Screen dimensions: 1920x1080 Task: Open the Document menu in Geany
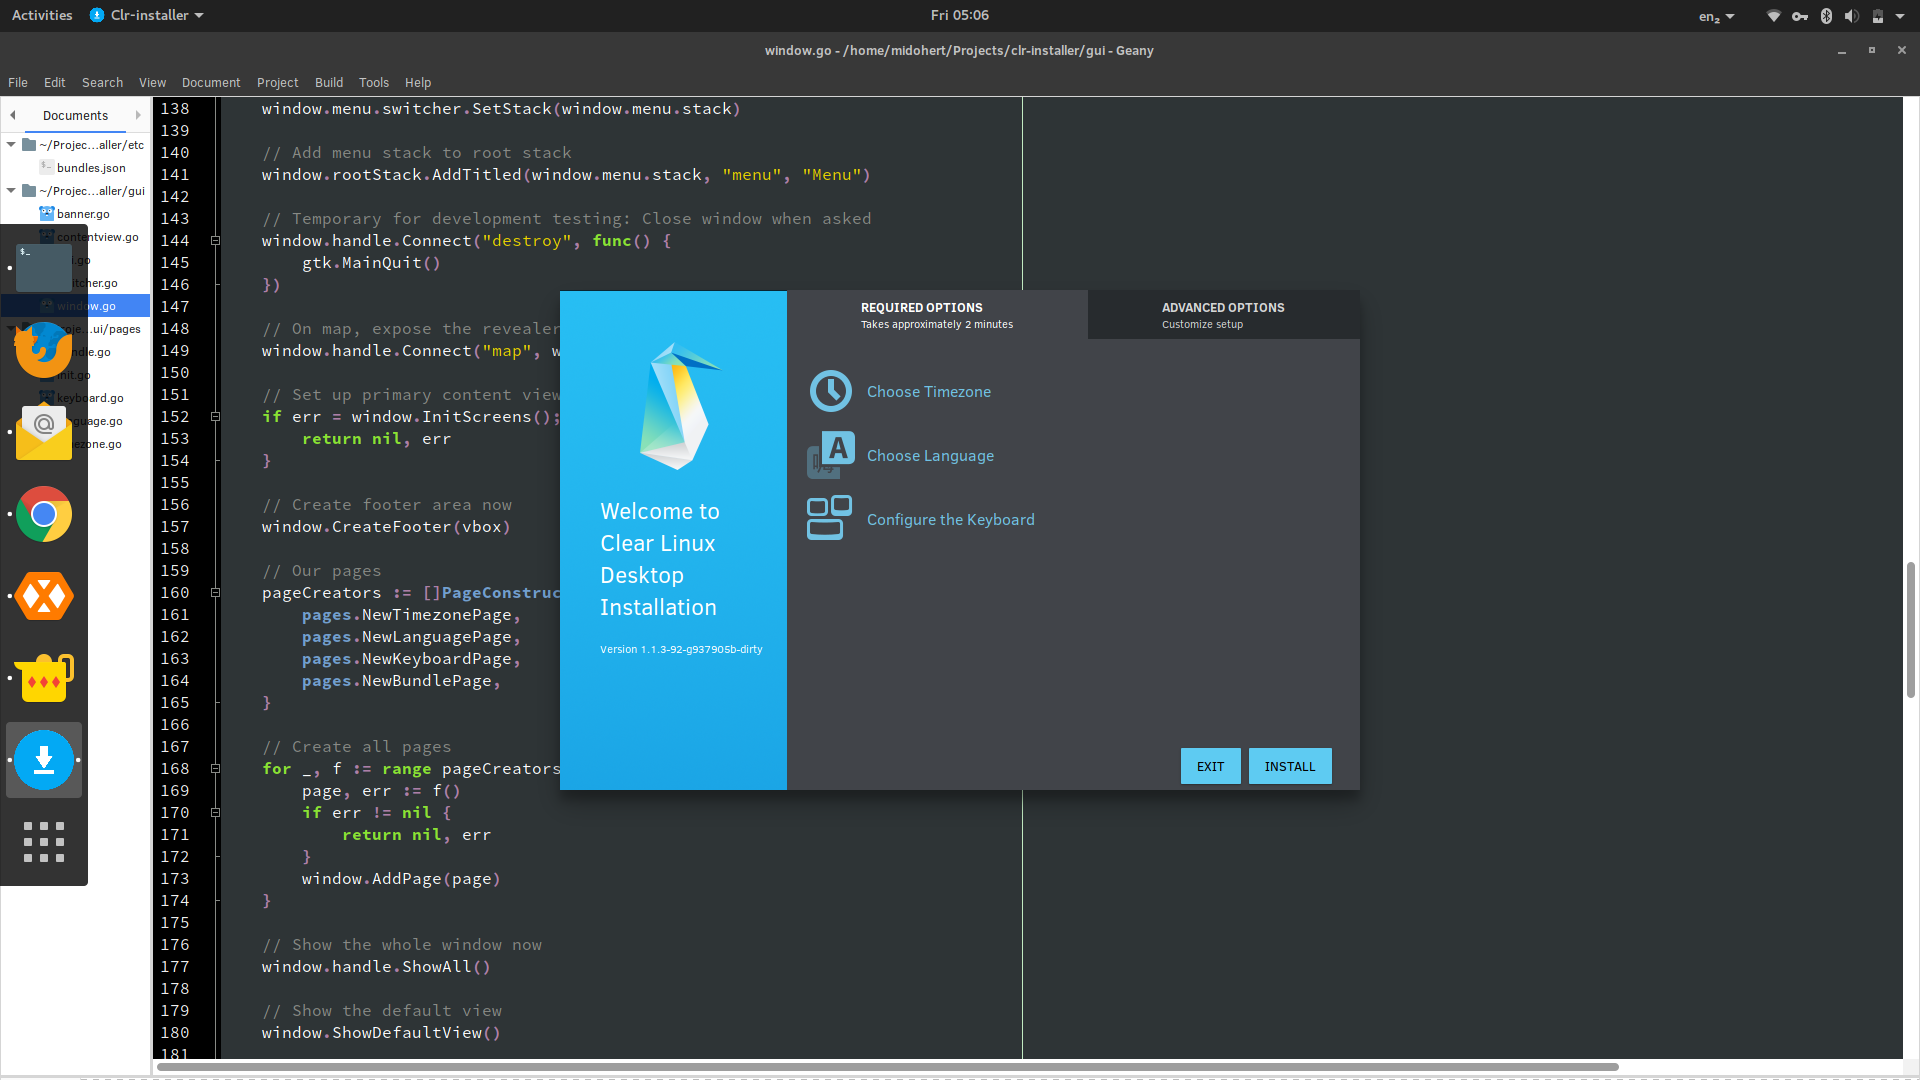tap(211, 82)
